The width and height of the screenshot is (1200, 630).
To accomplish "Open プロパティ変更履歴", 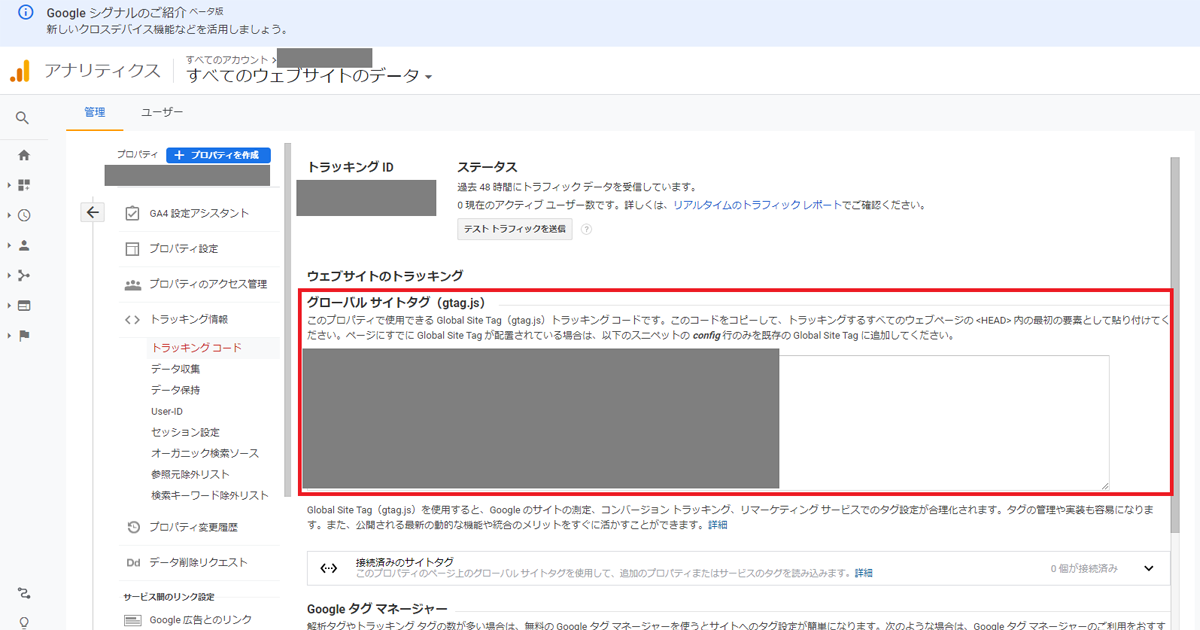I will (x=181, y=527).
